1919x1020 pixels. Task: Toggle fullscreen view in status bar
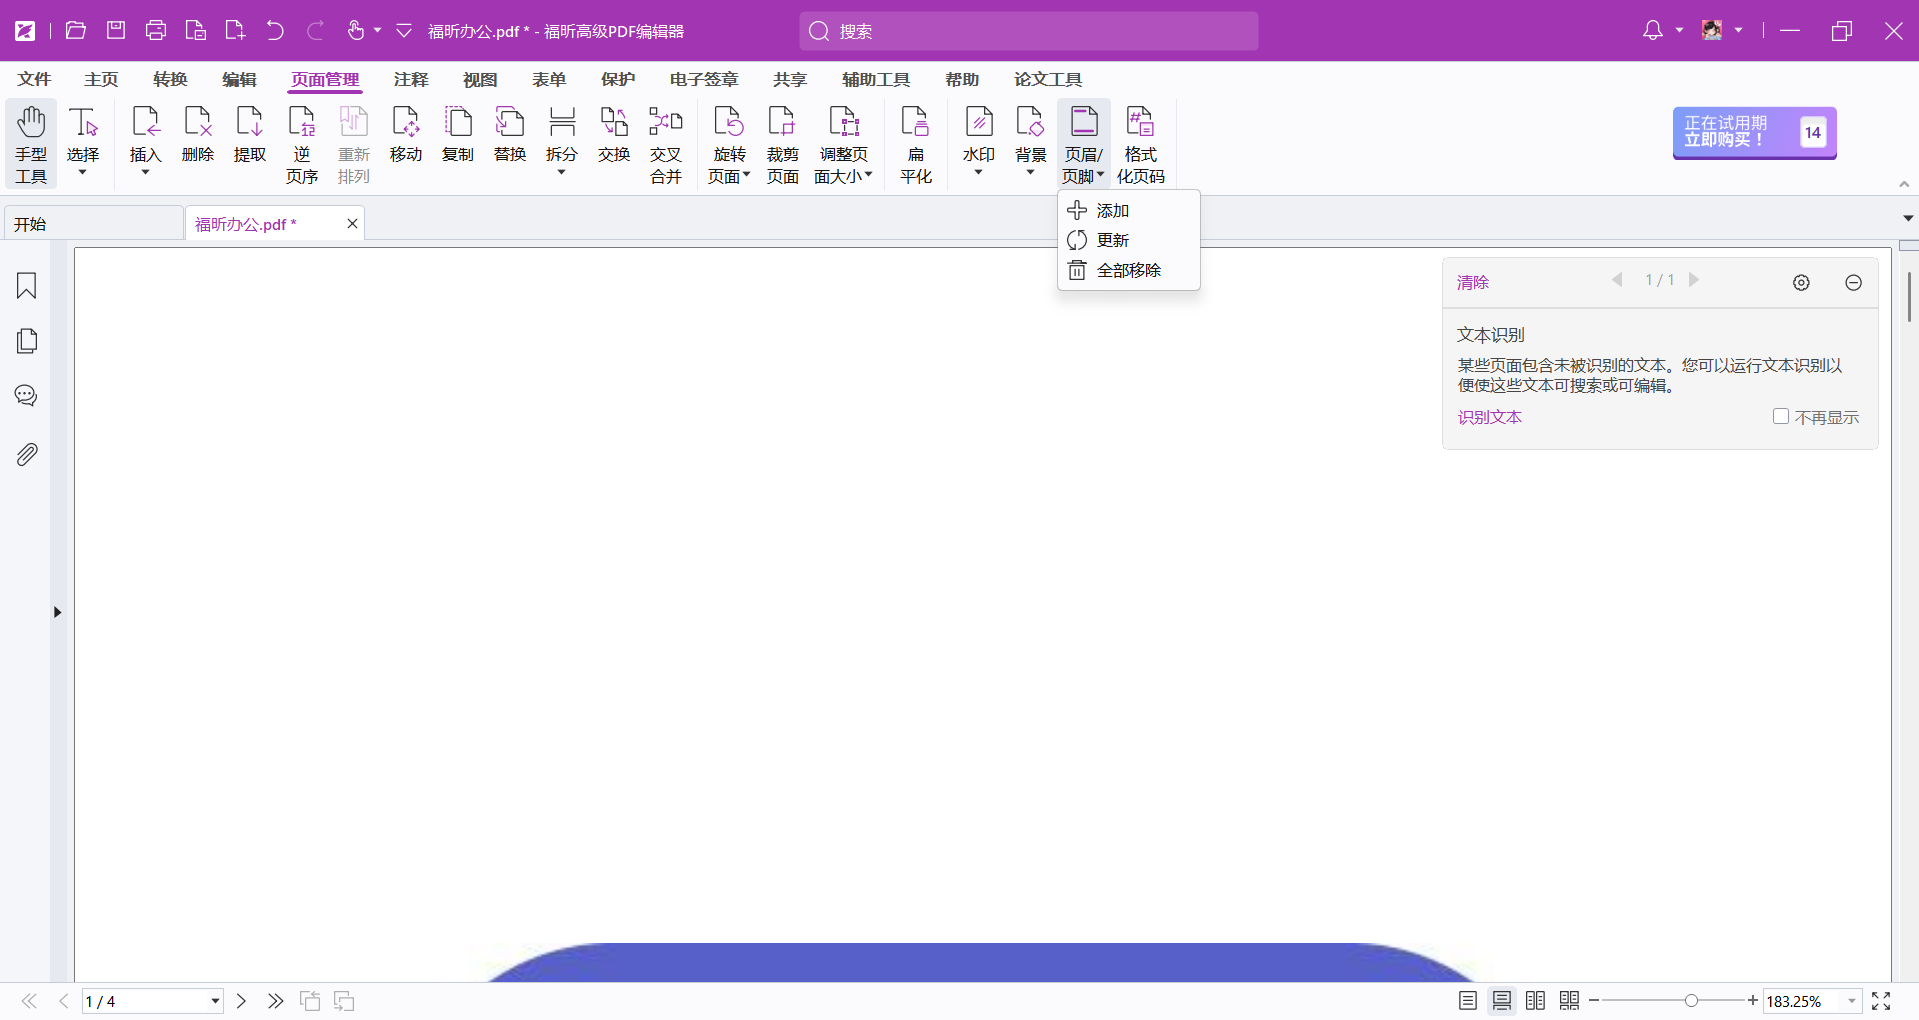point(1881,1001)
